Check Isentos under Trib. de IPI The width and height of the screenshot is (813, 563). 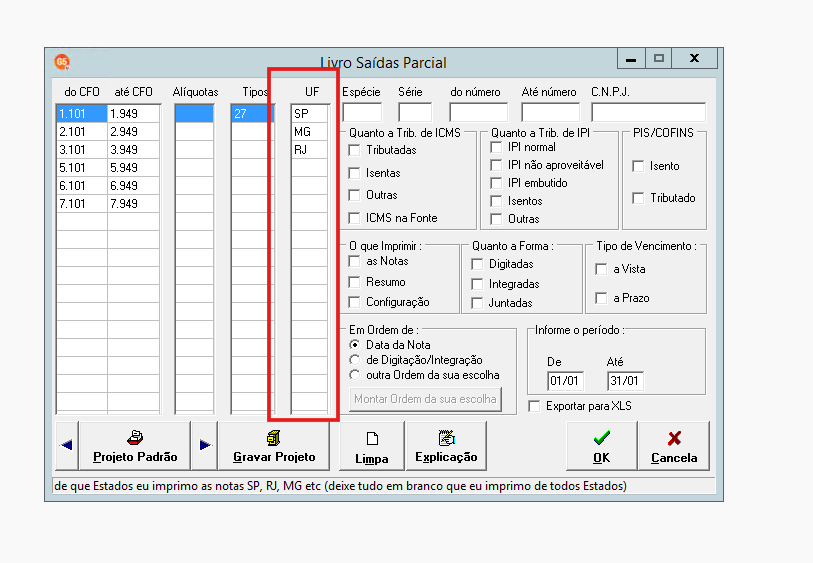496,201
